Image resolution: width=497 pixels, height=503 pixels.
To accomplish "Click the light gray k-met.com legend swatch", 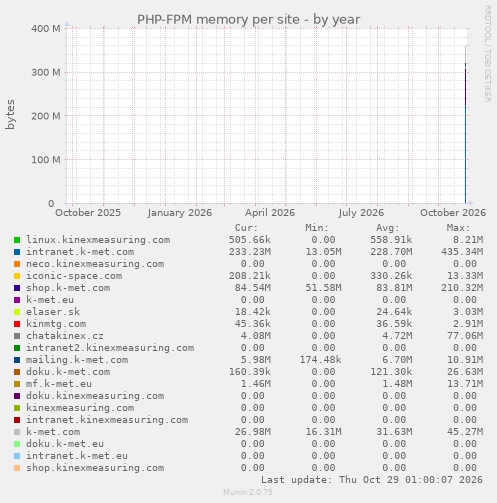I will (x=17, y=432).
